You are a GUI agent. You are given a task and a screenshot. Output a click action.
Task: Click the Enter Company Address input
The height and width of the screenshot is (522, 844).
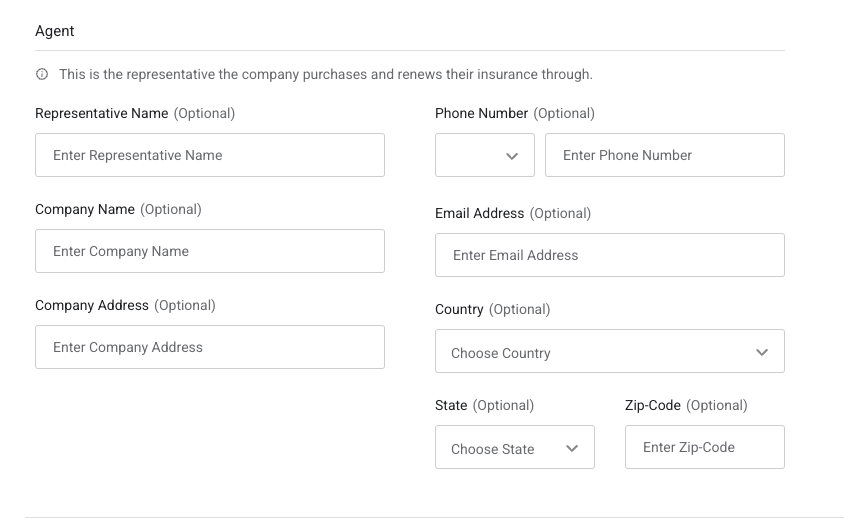[209, 348]
